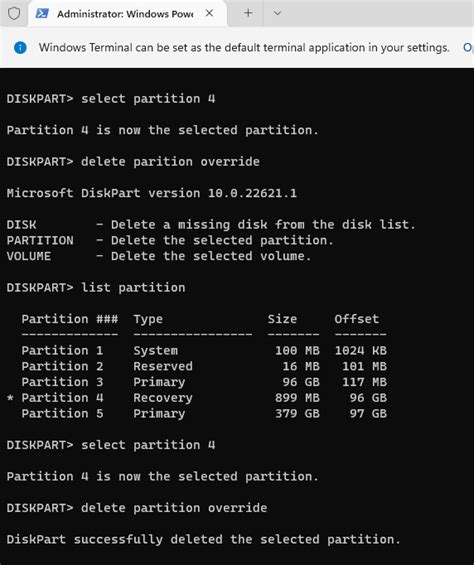
Task: Click the misspelled "delete parition override" command
Action: coord(133,162)
